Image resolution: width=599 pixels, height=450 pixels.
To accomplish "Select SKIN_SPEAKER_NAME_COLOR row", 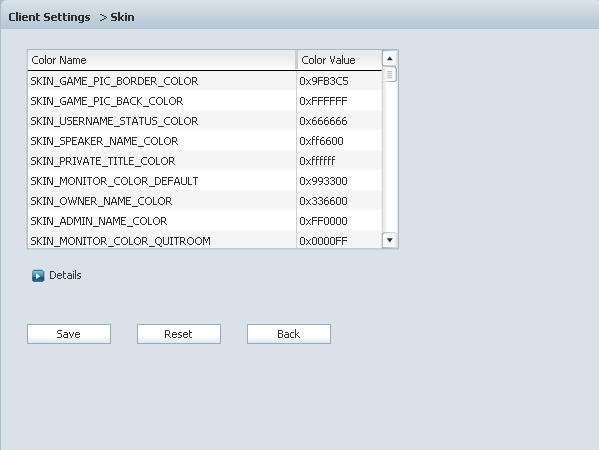I will [x=205, y=141].
